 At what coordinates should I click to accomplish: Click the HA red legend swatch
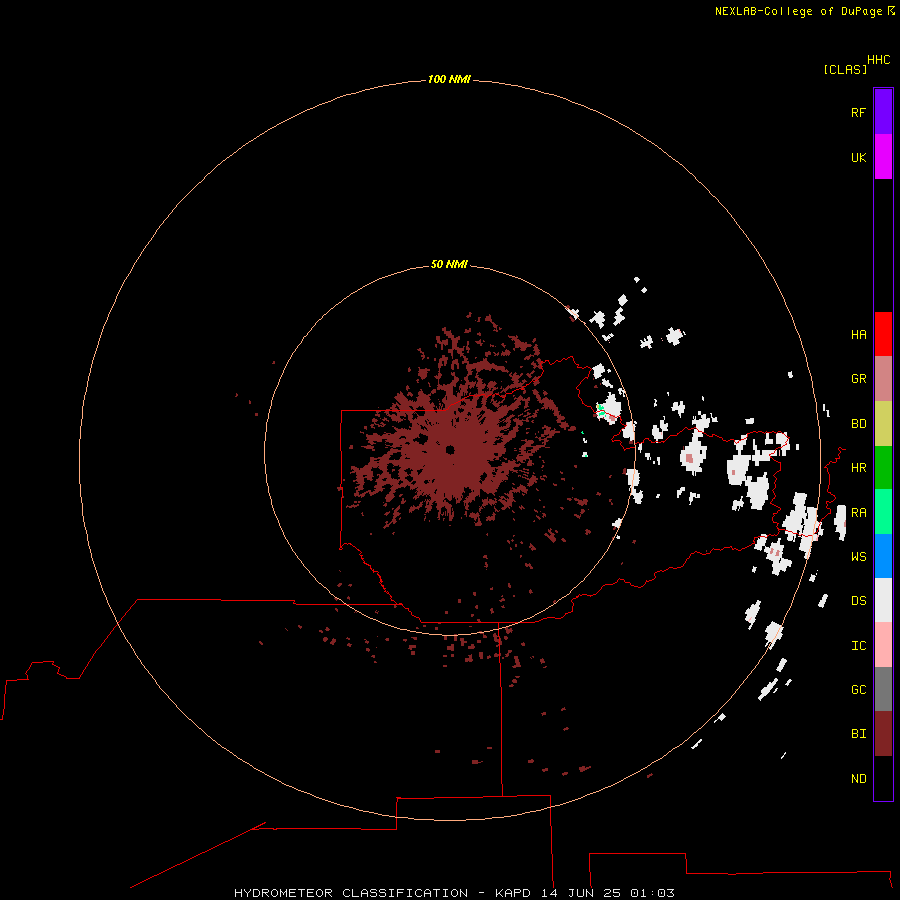883,334
